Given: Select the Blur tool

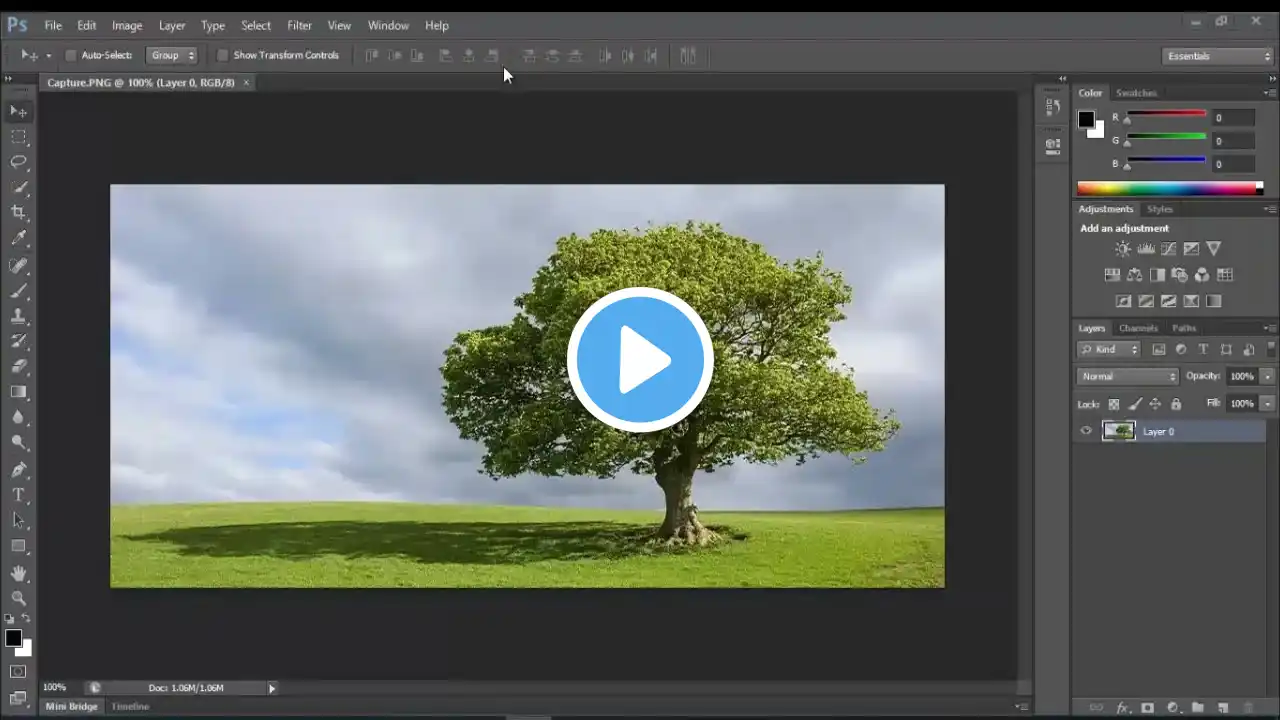Looking at the screenshot, I should (x=18, y=418).
